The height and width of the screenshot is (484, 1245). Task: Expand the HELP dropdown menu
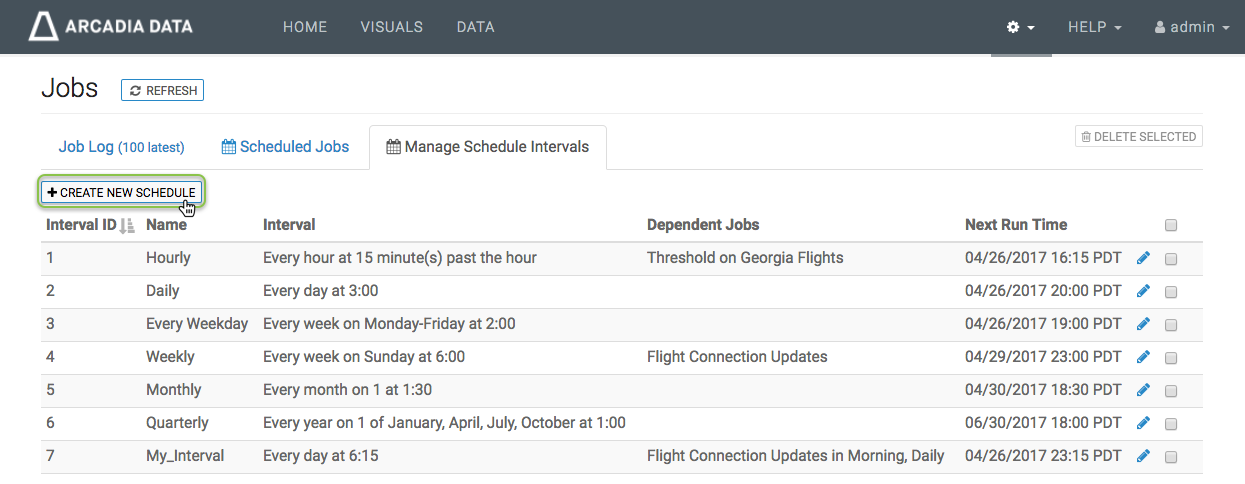tap(1094, 27)
